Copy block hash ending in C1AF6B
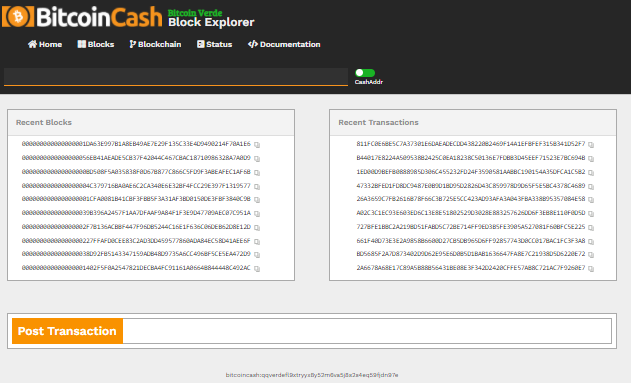The height and width of the screenshot is (383, 631). pyautogui.click(x=257, y=173)
